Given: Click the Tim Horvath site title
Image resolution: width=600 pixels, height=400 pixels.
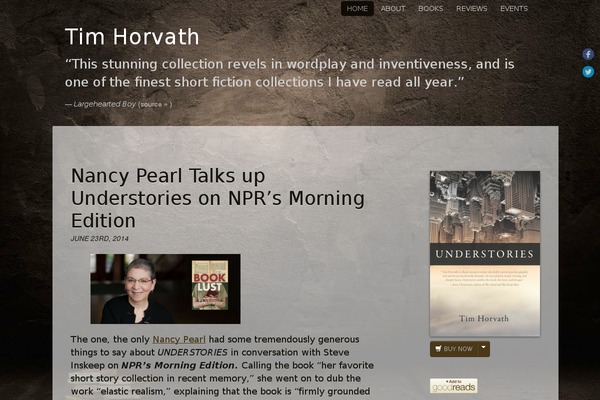Looking at the screenshot, I should pyautogui.click(x=132, y=37).
